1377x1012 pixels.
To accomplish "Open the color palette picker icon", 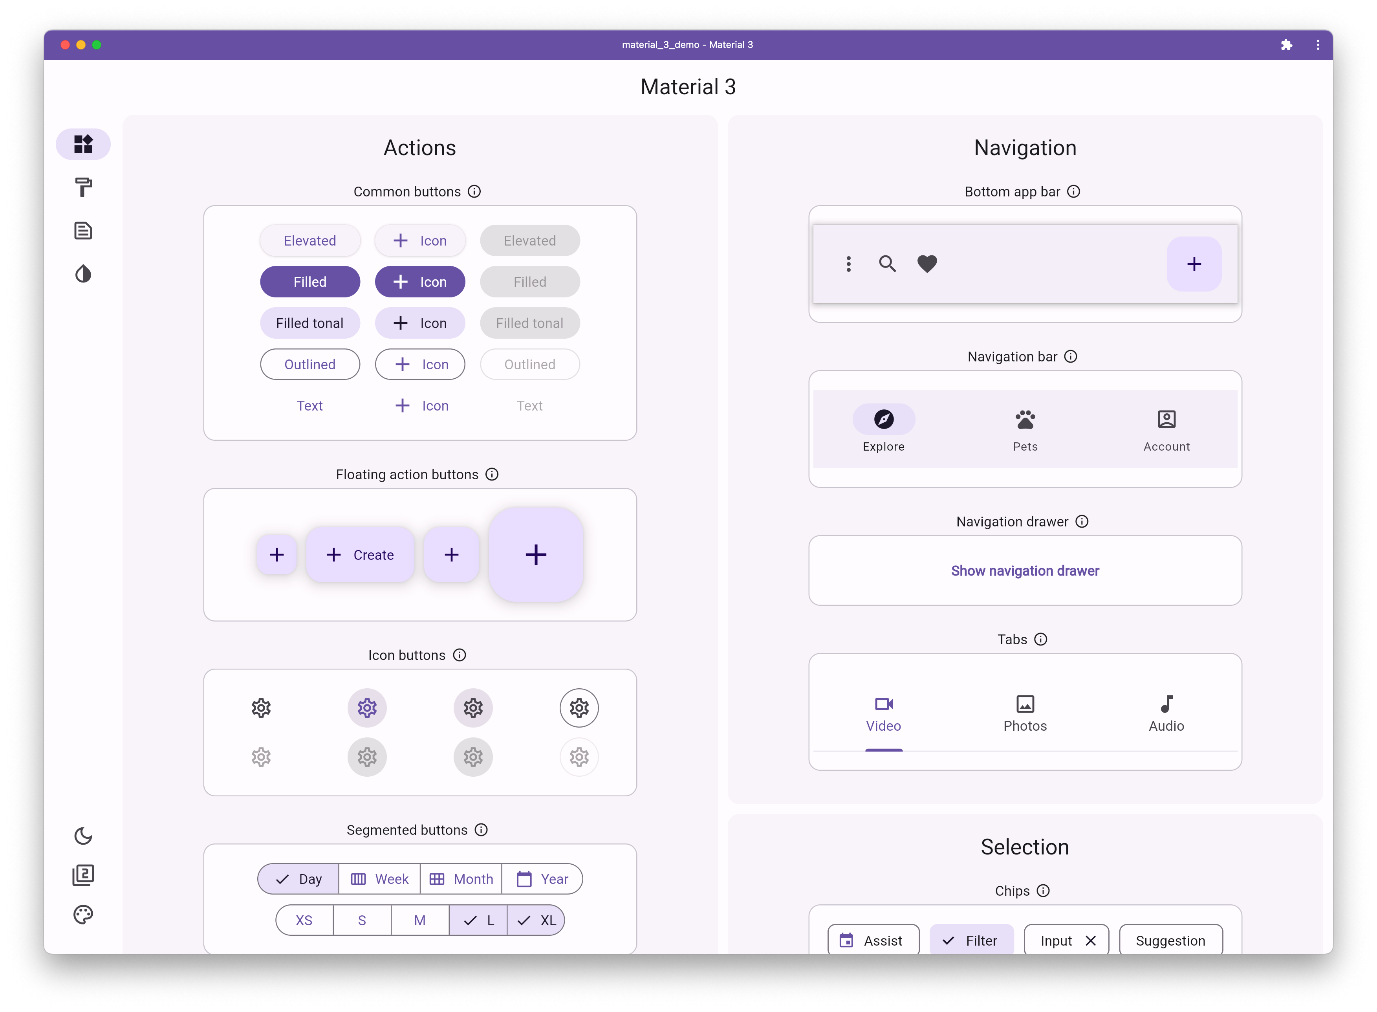I will (83, 914).
